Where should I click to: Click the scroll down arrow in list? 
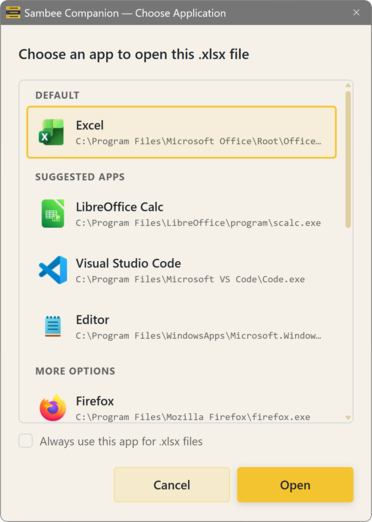click(x=348, y=418)
